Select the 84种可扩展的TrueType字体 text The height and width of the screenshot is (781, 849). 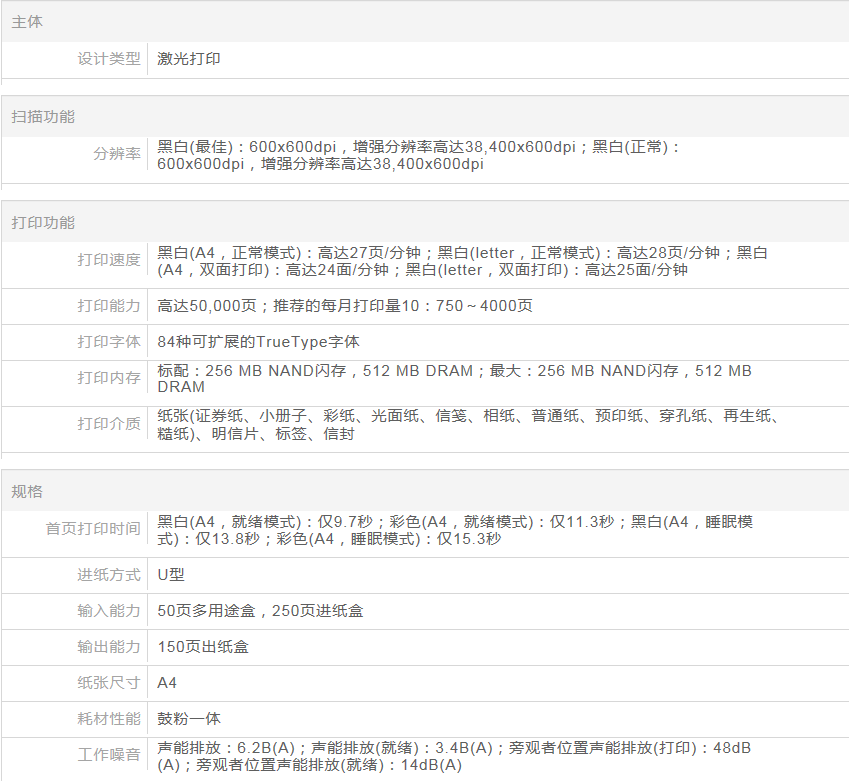point(258,342)
